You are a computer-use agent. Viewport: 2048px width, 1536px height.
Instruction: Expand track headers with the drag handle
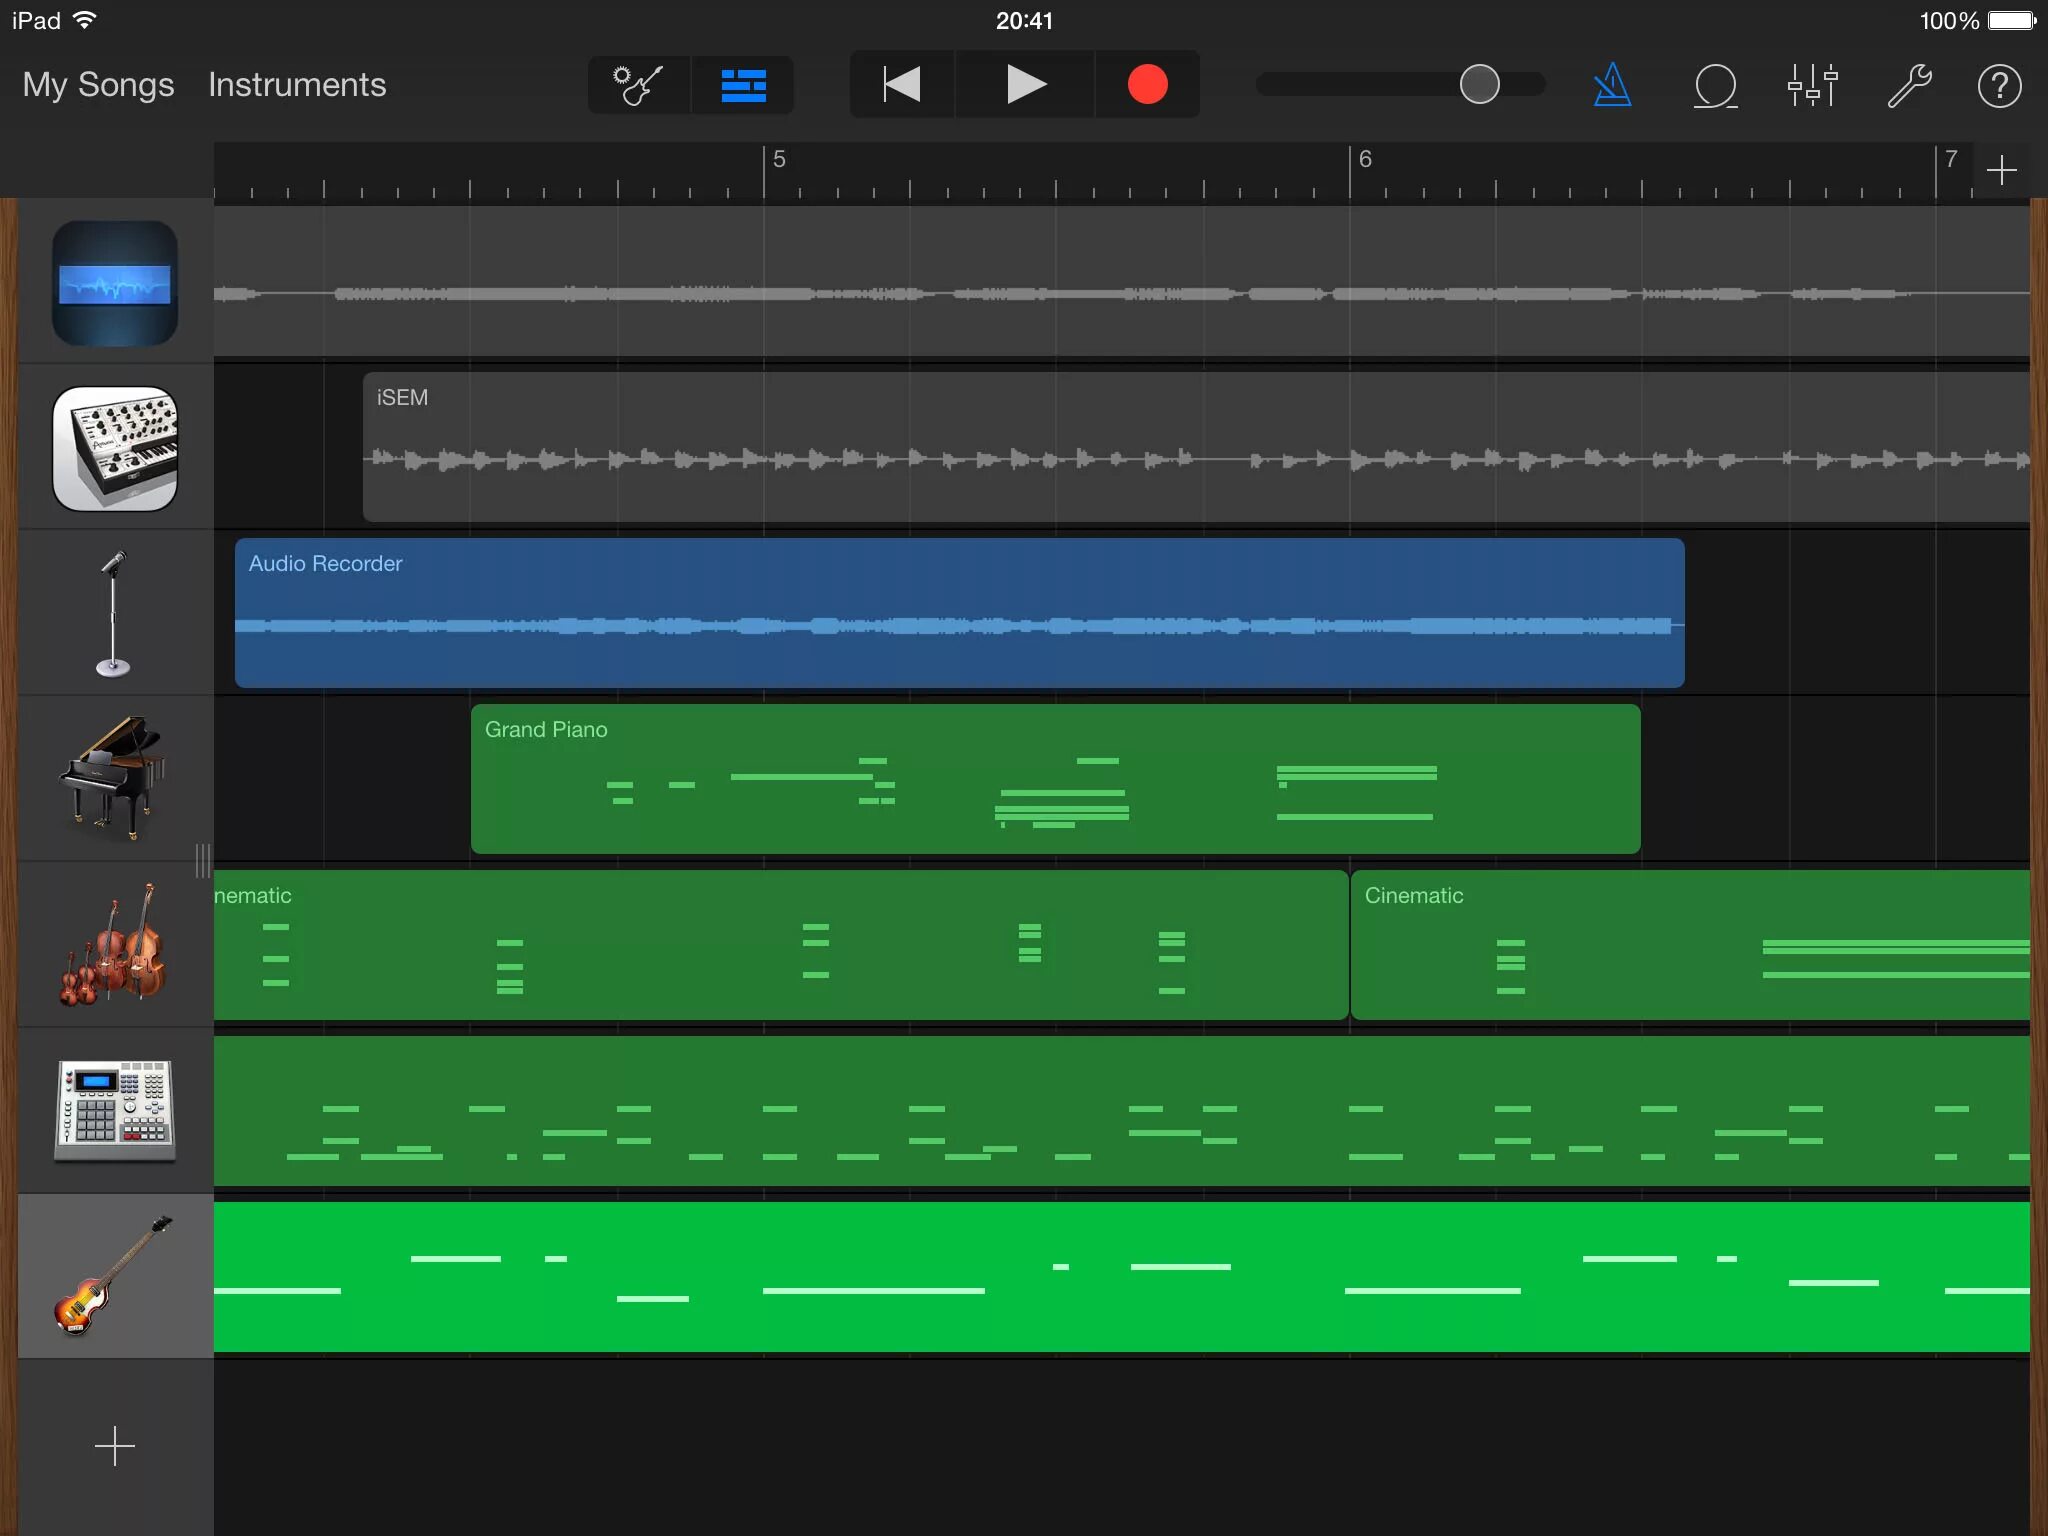[x=203, y=860]
